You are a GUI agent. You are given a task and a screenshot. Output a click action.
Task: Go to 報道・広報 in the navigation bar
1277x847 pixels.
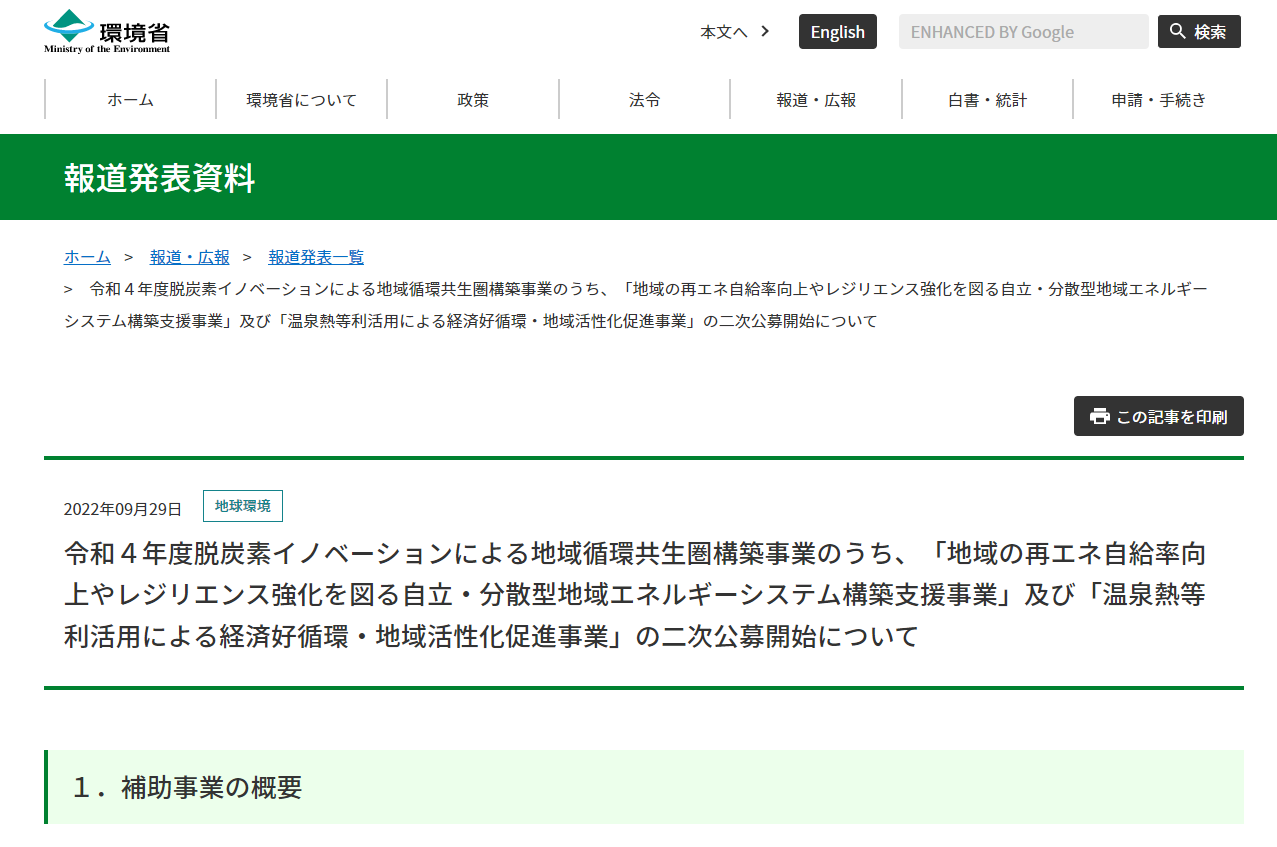pos(816,100)
